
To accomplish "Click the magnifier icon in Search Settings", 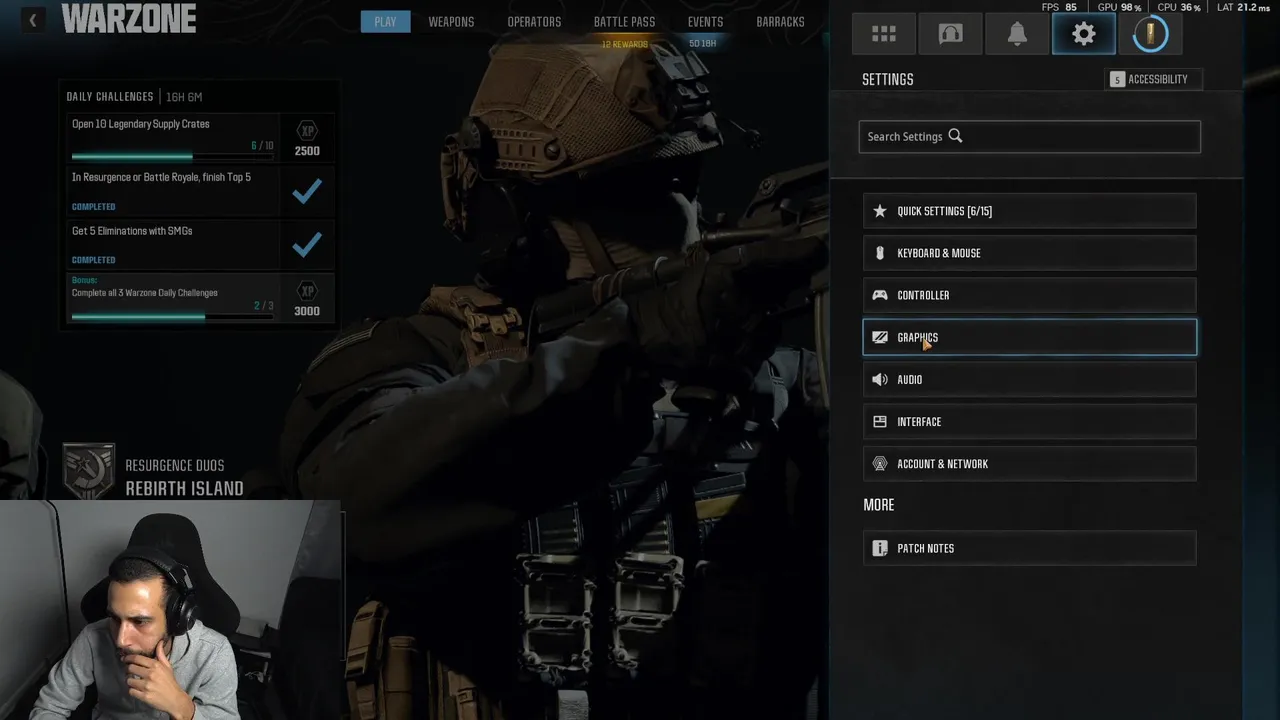I will [955, 136].
